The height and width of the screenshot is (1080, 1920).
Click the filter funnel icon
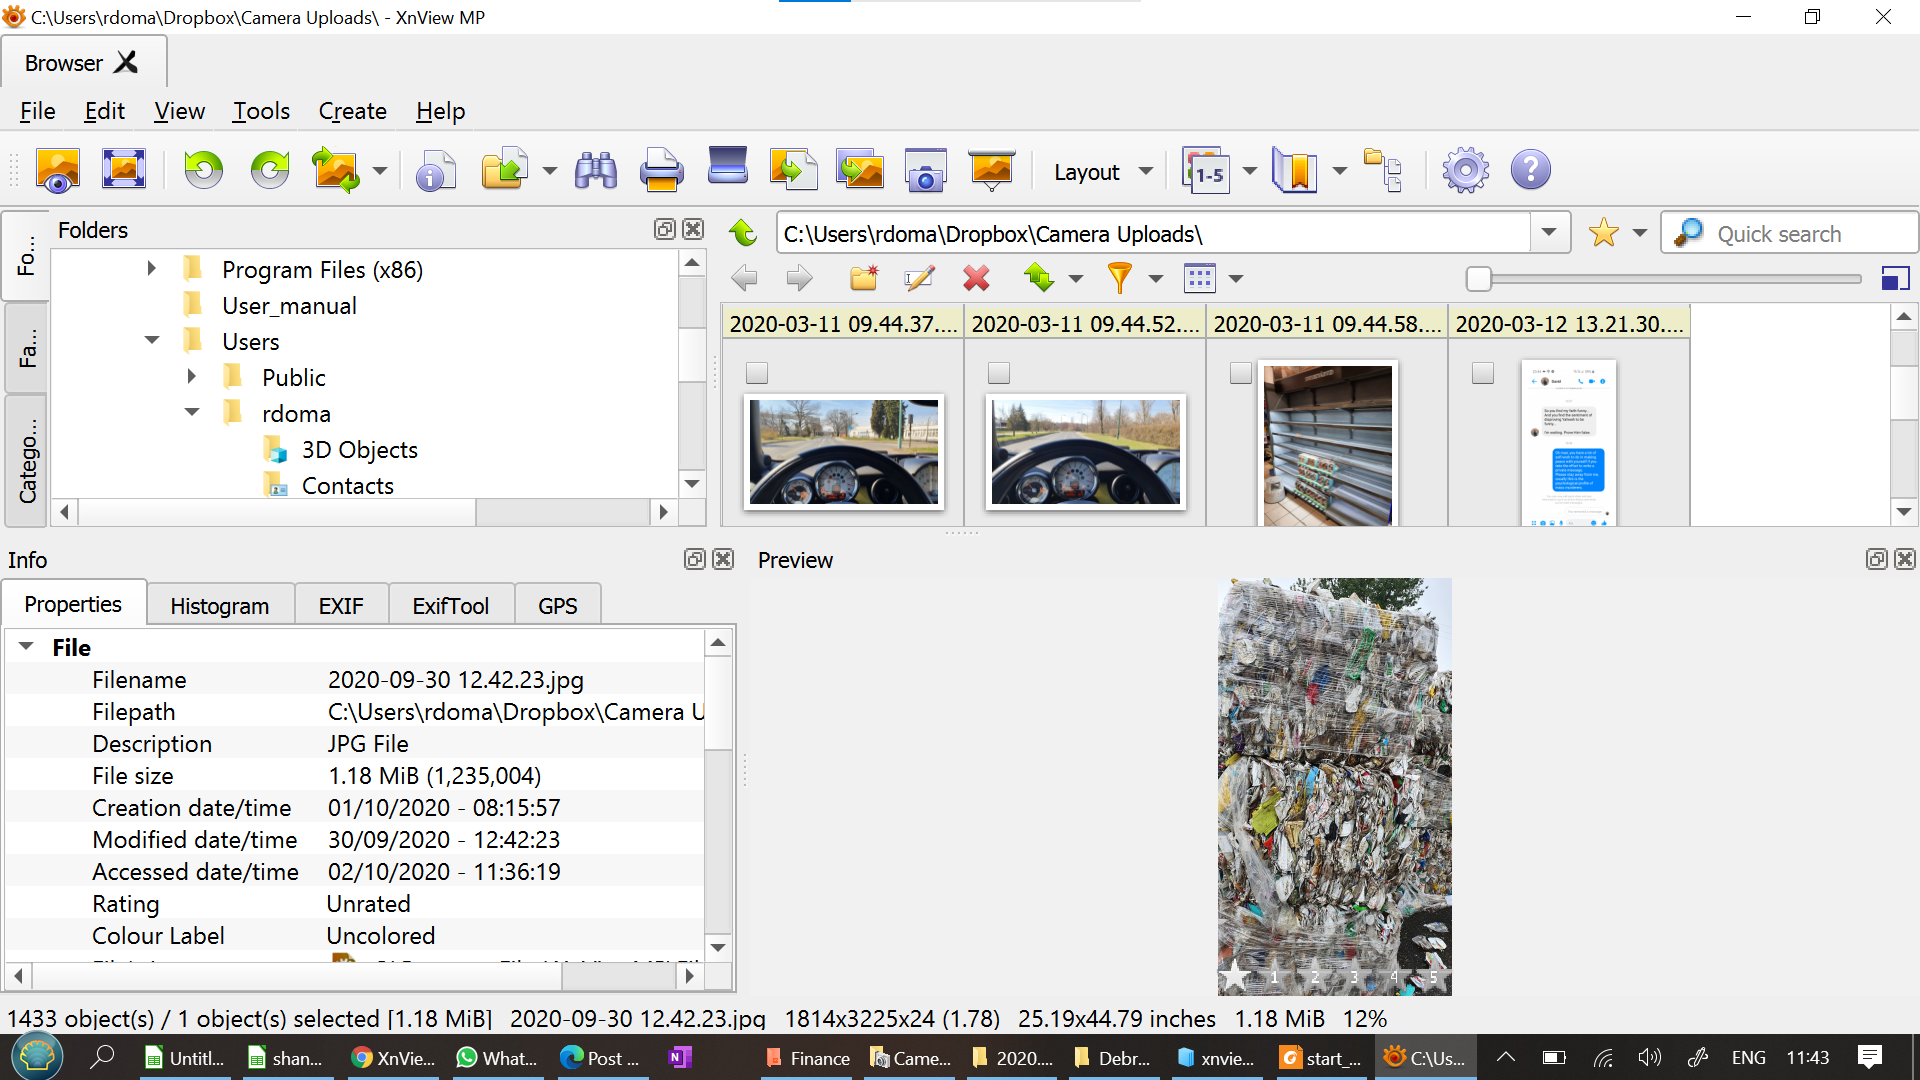(1119, 278)
